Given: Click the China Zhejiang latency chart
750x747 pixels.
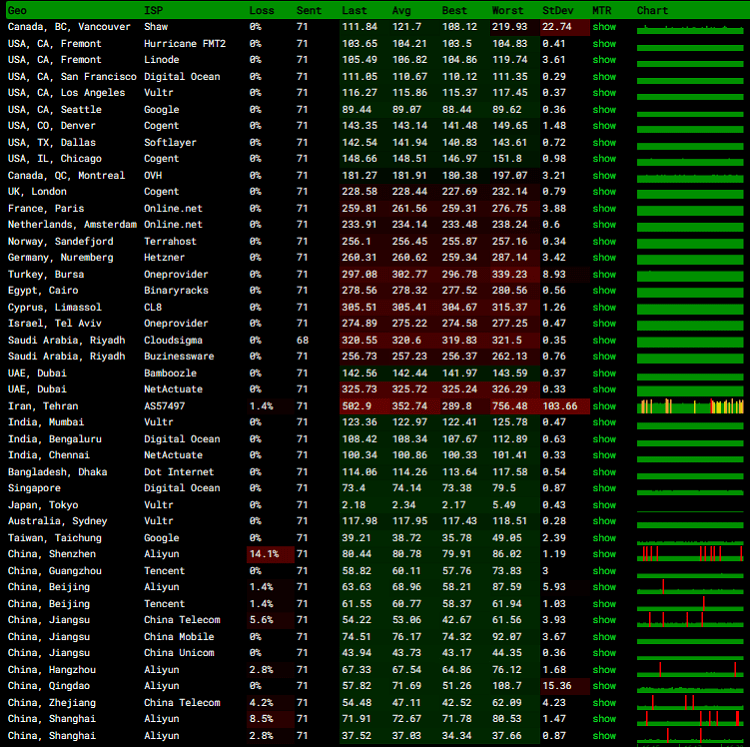Looking at the screenshot, I should click(x=690, y=703).
